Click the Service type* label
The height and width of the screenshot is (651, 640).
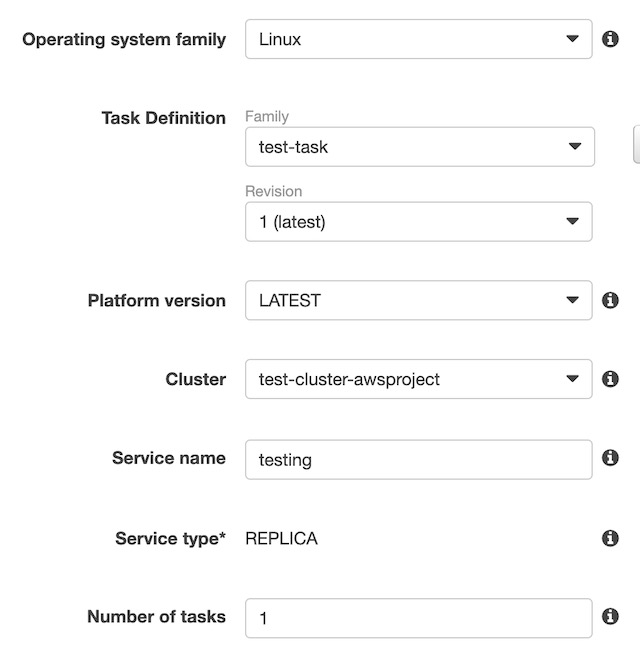tap(170, 539)
